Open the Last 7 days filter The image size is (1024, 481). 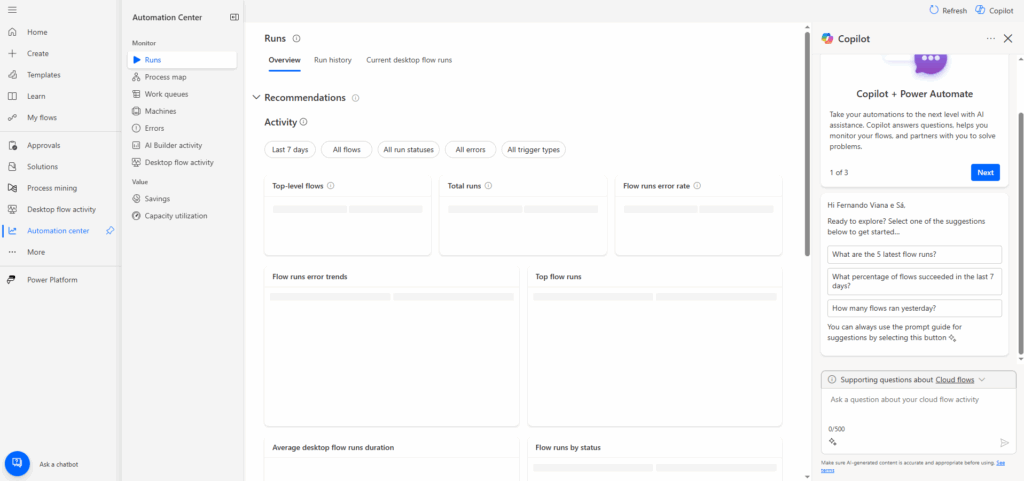[290, 150]
